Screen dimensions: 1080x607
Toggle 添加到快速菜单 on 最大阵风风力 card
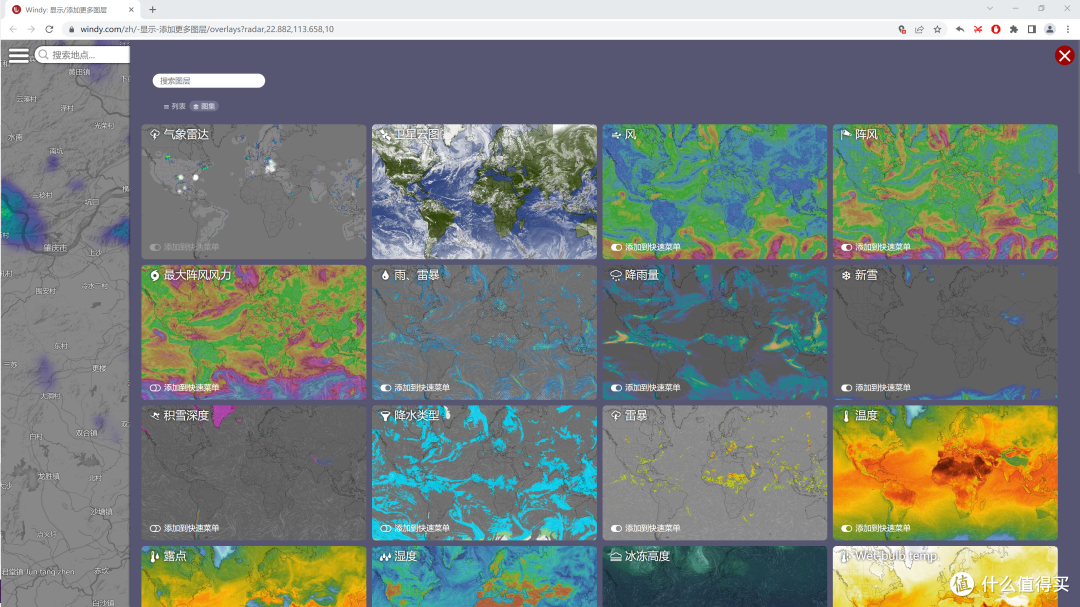pyautogui.click(x=156, y=387)
